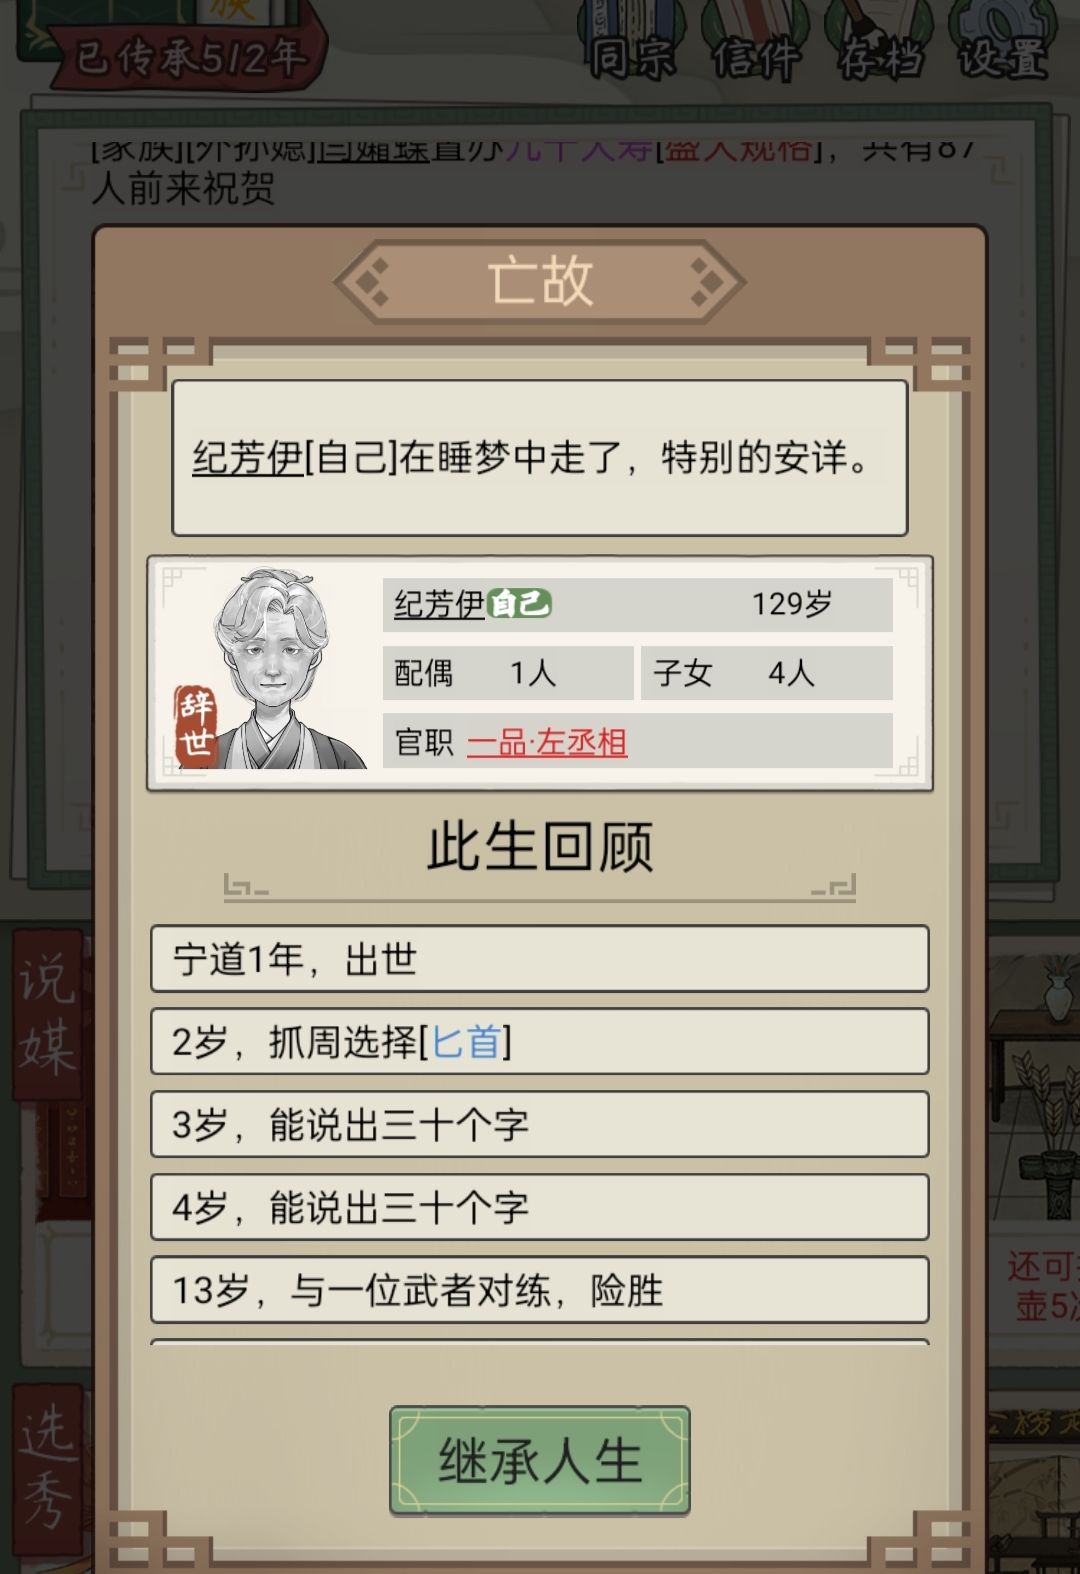The height and width of the screenshot is (1574, 1080).
Task: Click 纪芳伊 name in the death message
Action: pyautogui.click(x=248, y=458)
